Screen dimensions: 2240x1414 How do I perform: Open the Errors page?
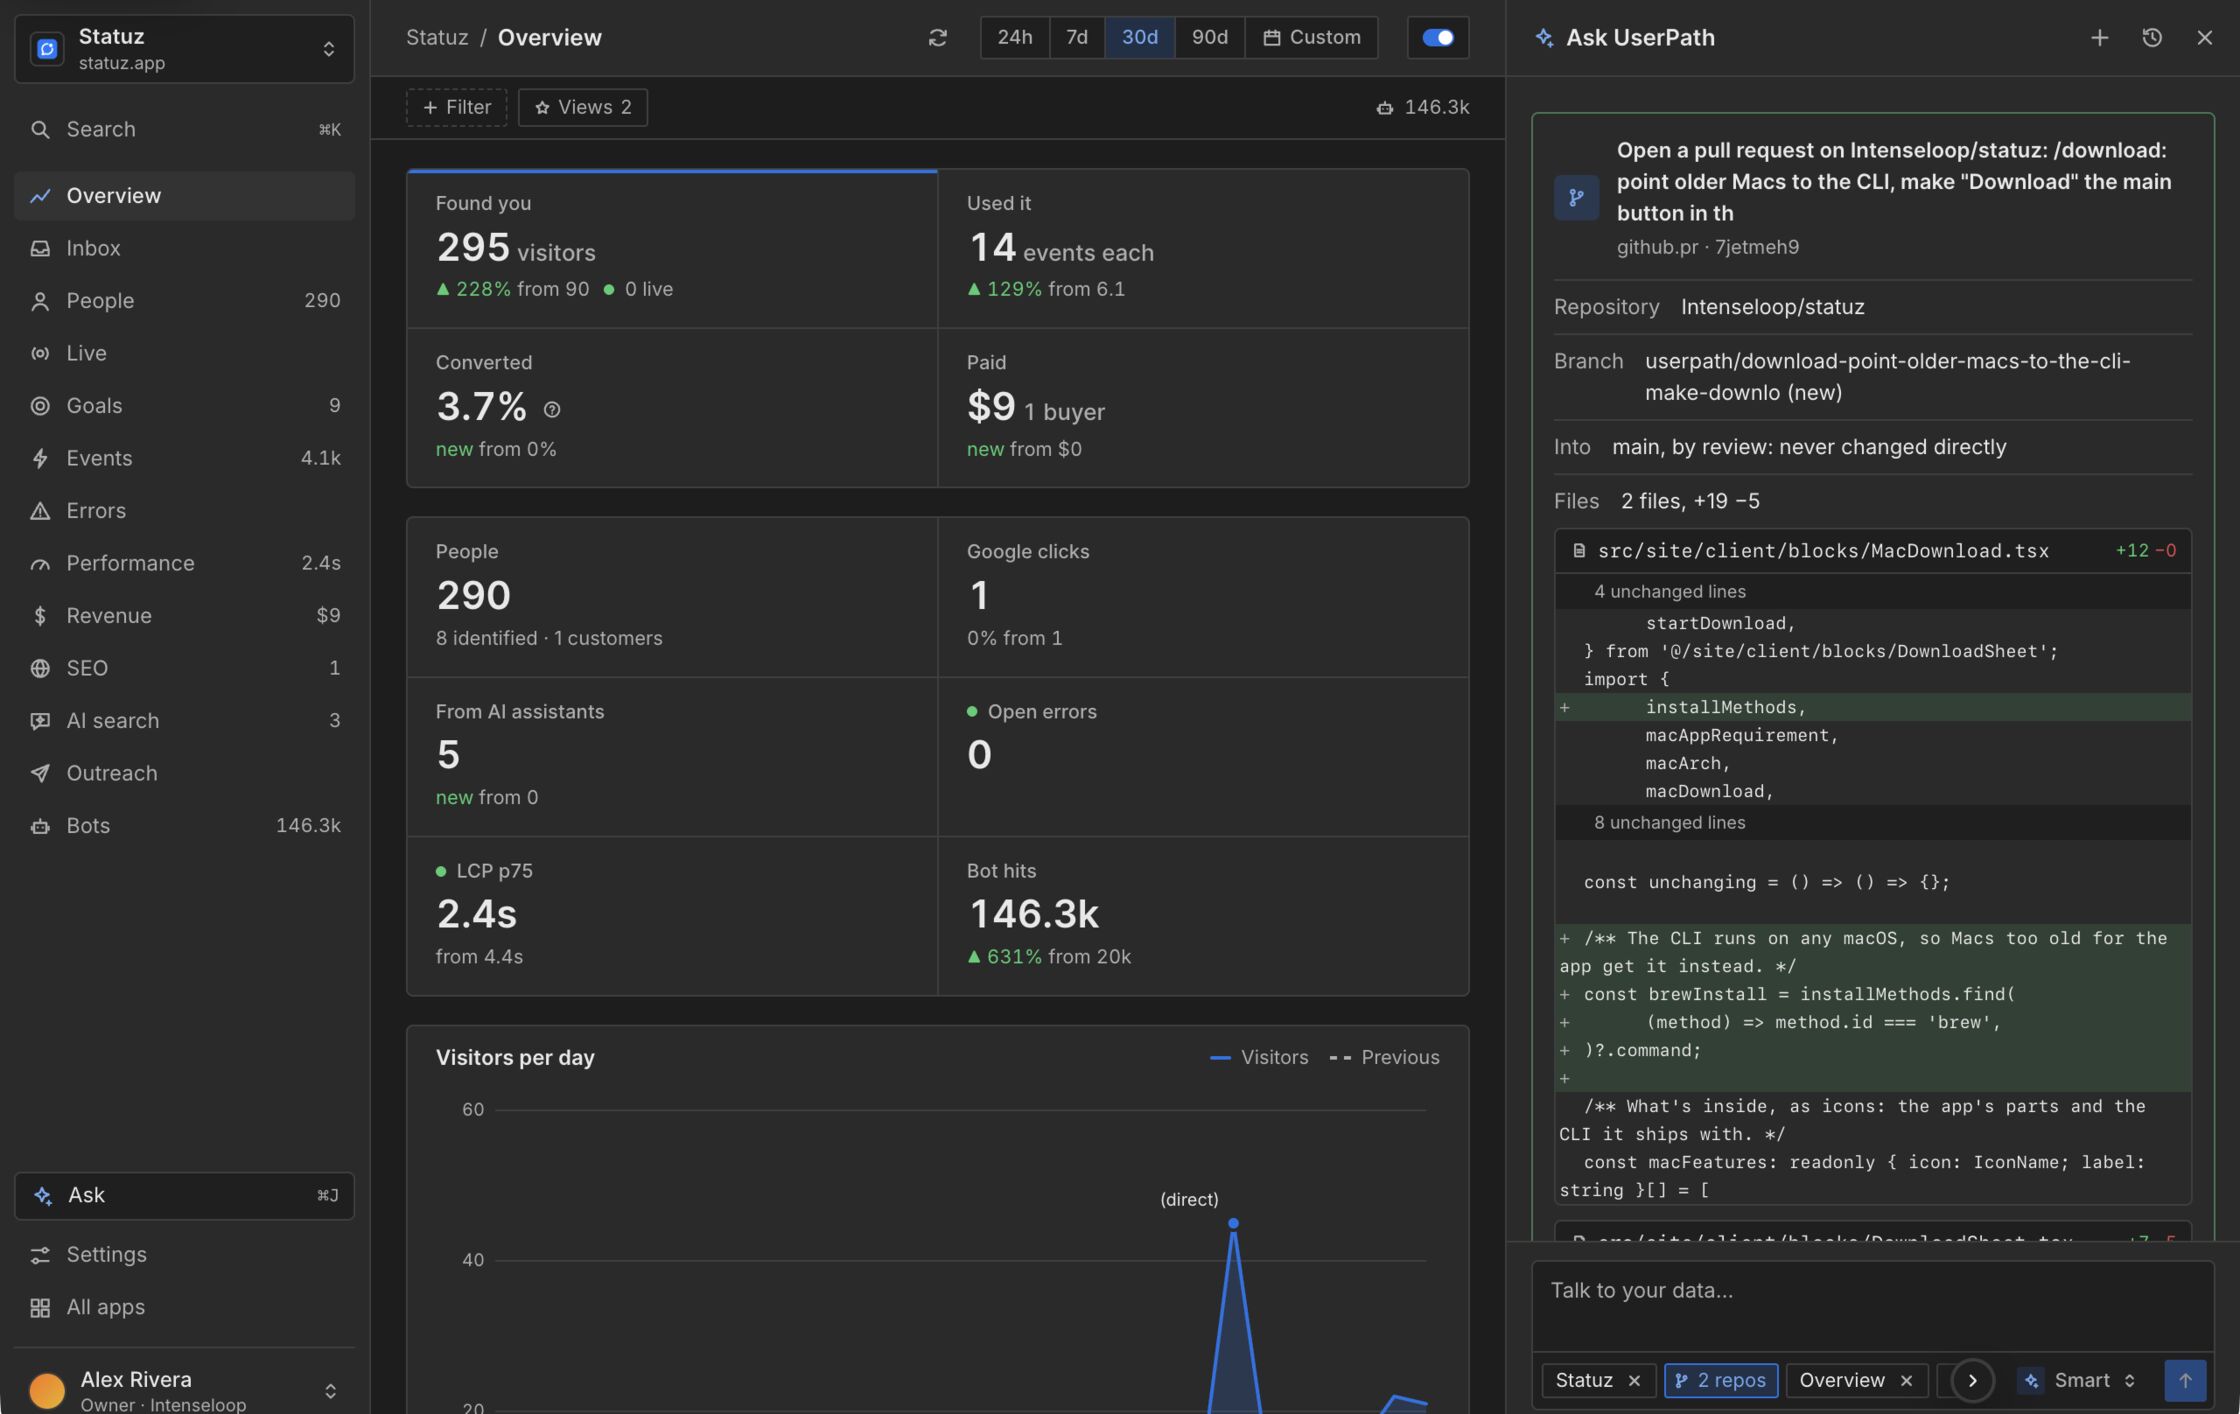click(x=184, y=511)
